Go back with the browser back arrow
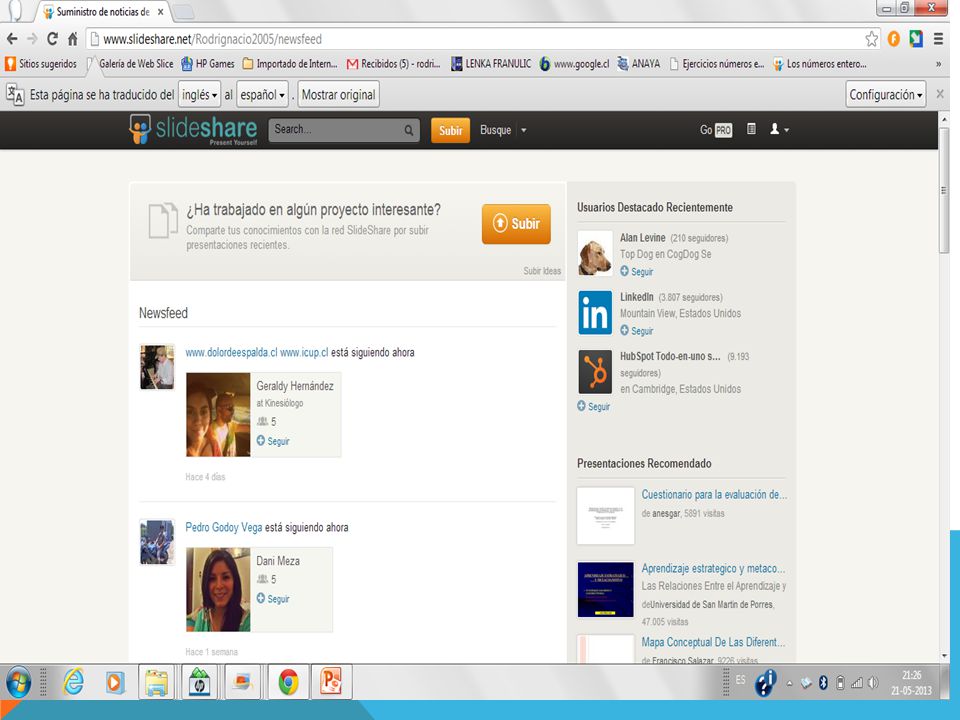 [x=12, y=39]
